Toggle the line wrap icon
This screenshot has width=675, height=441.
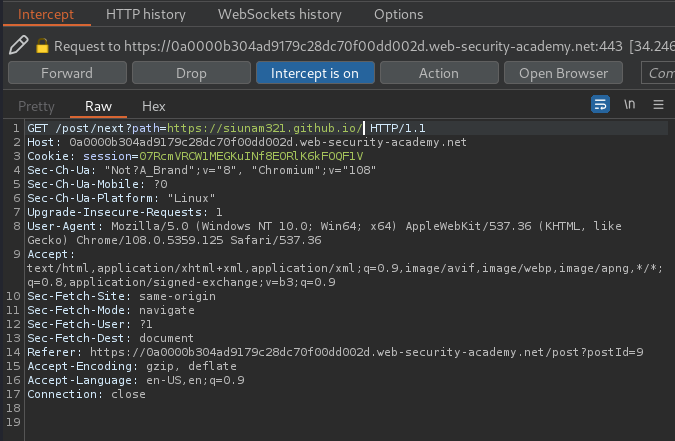click(x=600, y=104)
